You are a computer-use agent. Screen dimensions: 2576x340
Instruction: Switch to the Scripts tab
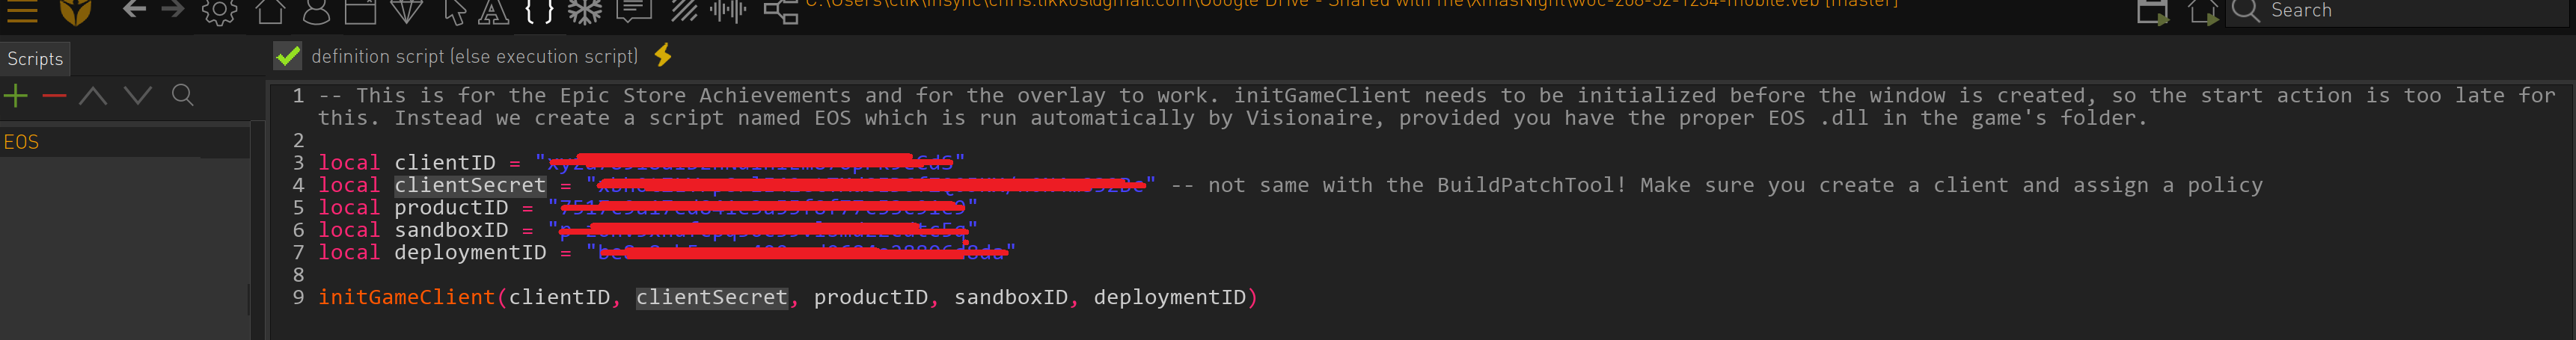pos(35,59)
